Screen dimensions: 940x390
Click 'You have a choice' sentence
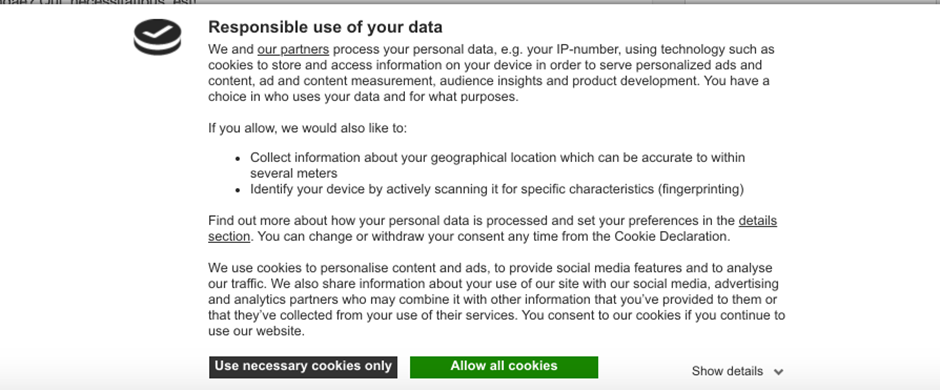[x=489, y=89]
